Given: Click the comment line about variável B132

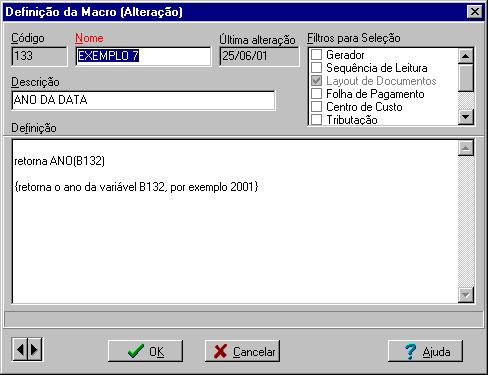Looking at the screenshot, I should coord(136,187).
